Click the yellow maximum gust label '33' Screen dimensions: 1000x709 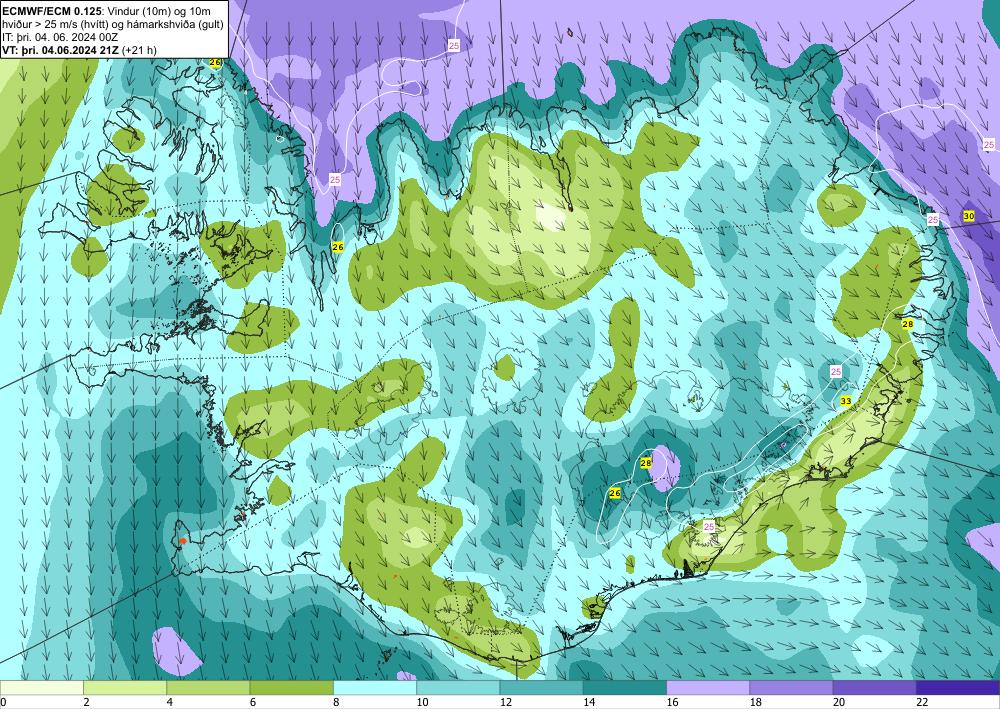846,401
